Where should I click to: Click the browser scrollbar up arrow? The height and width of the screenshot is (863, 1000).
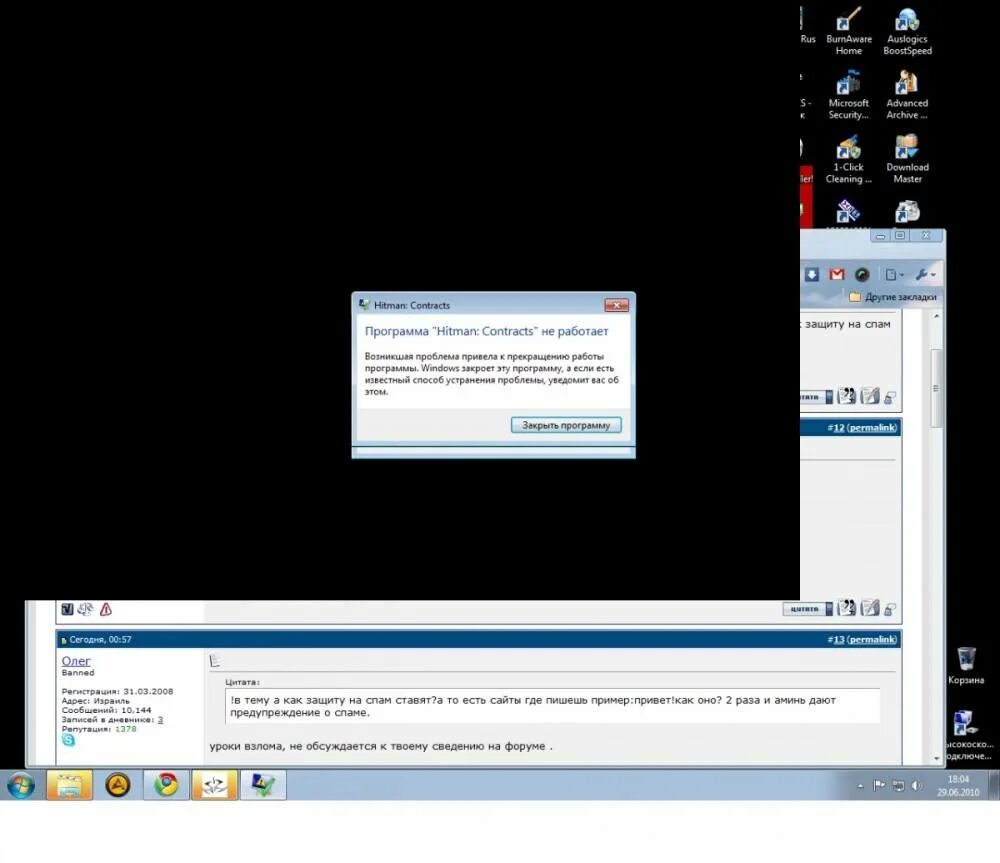936,316
